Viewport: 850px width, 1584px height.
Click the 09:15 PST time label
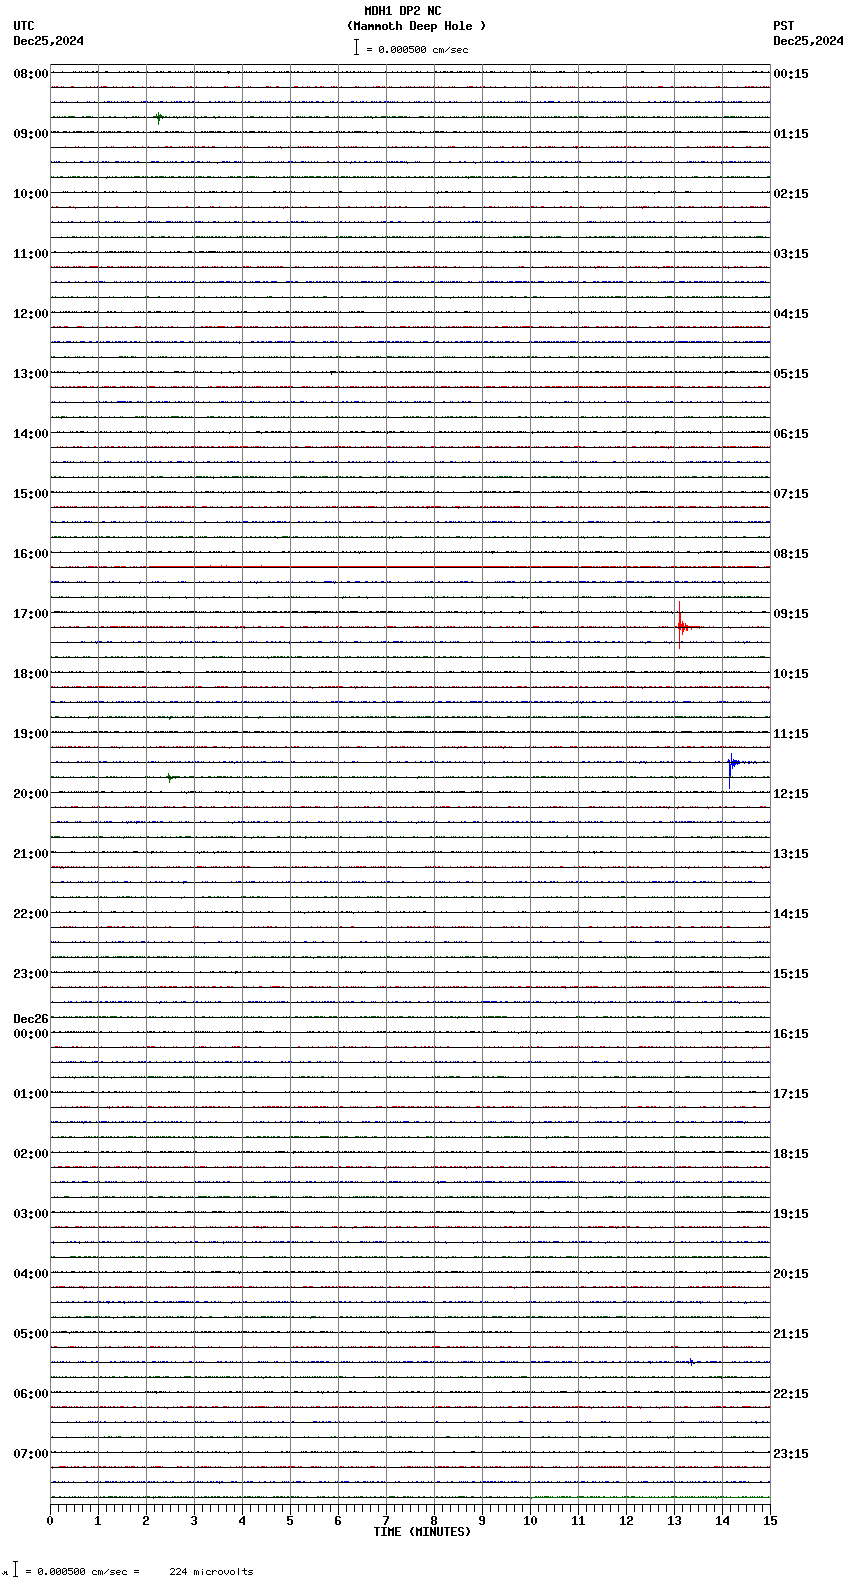[791, 614]
